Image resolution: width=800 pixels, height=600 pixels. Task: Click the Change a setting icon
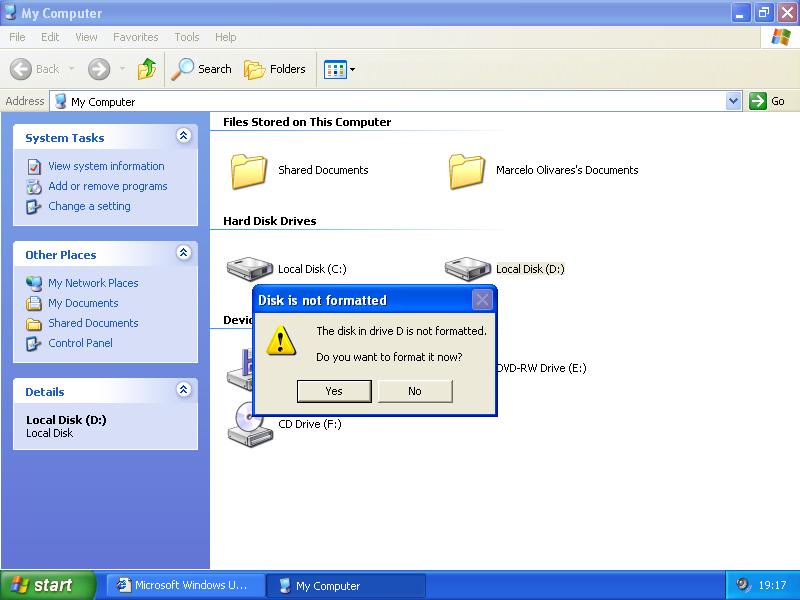(x=34, y=207)
